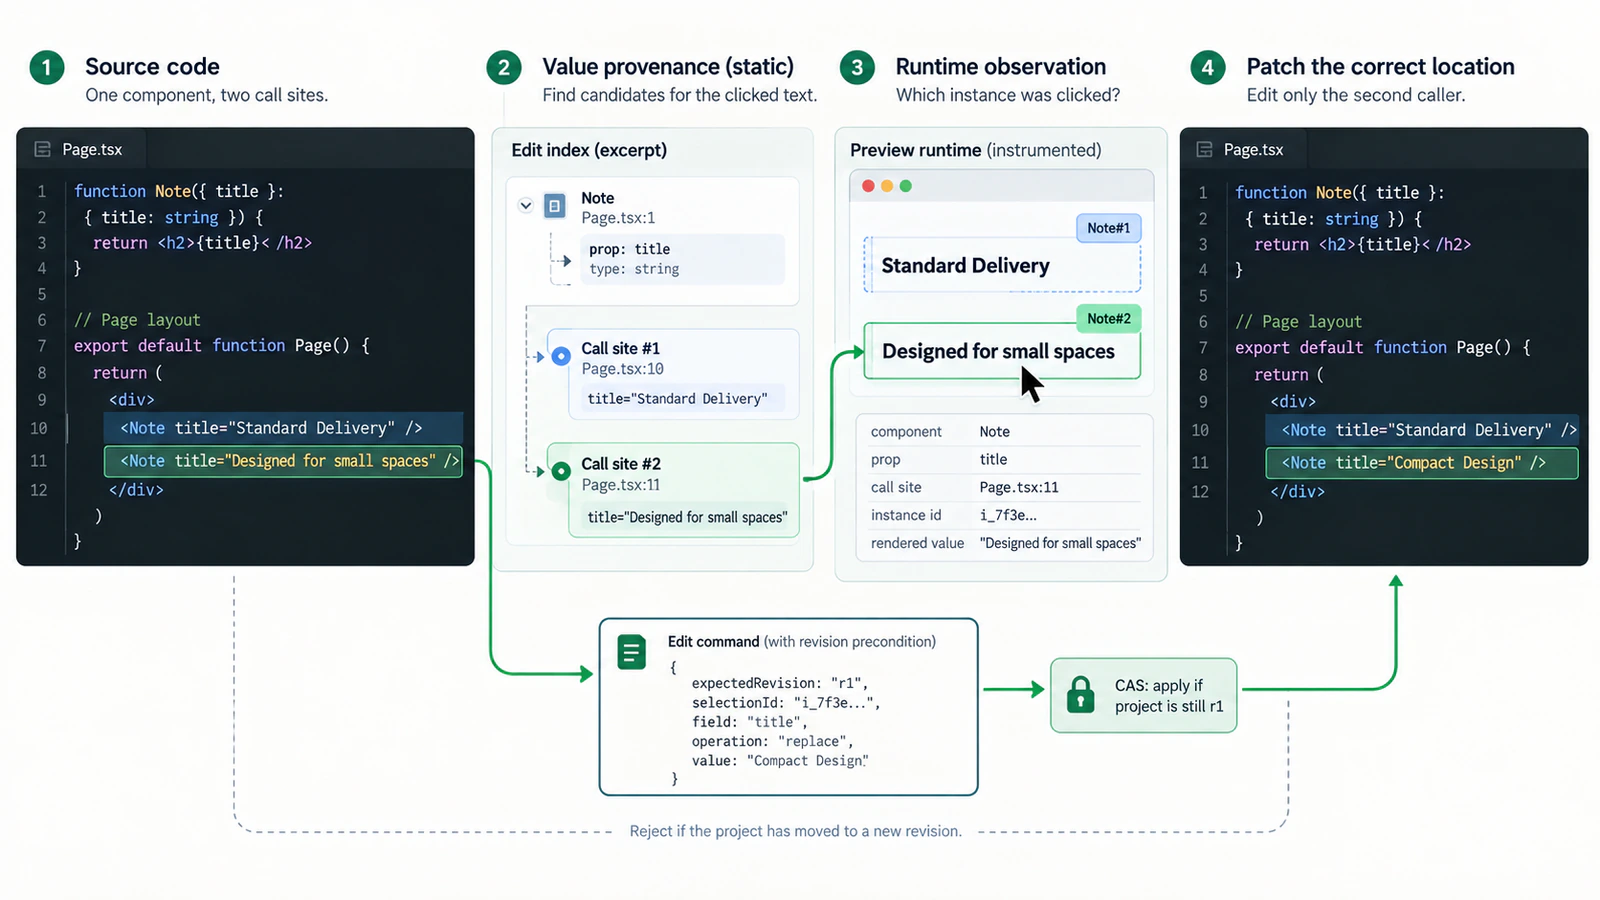Click the prop value "title" in the runtime table
This screenshot has height=900, width=1600.
(x=993, y=459)
